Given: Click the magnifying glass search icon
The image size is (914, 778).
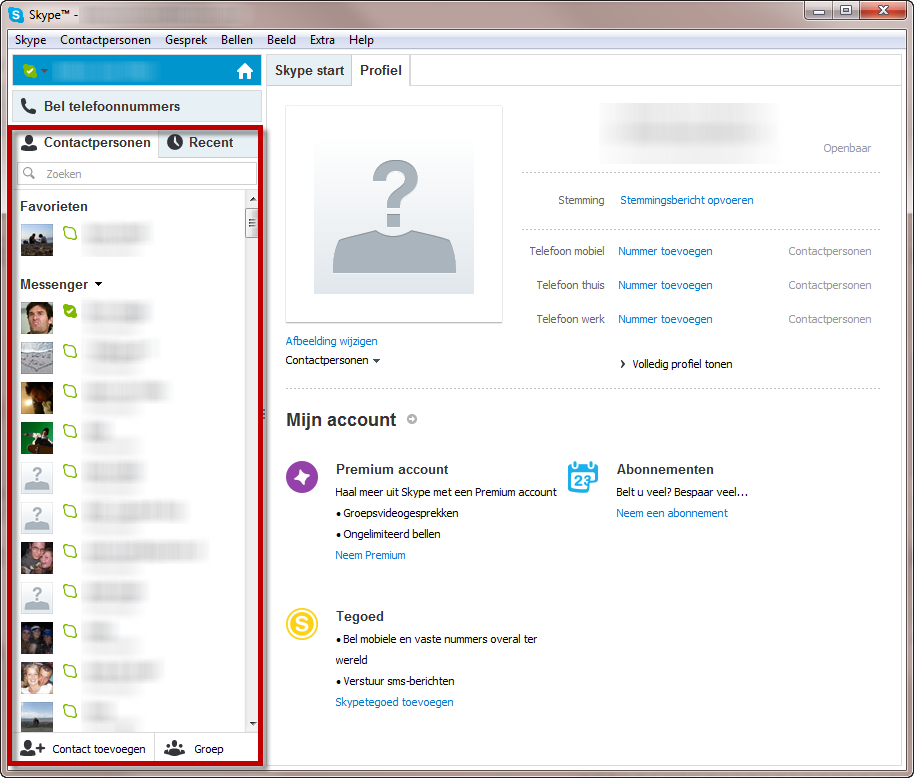Looking at the screenshot, I should point(29,173).
